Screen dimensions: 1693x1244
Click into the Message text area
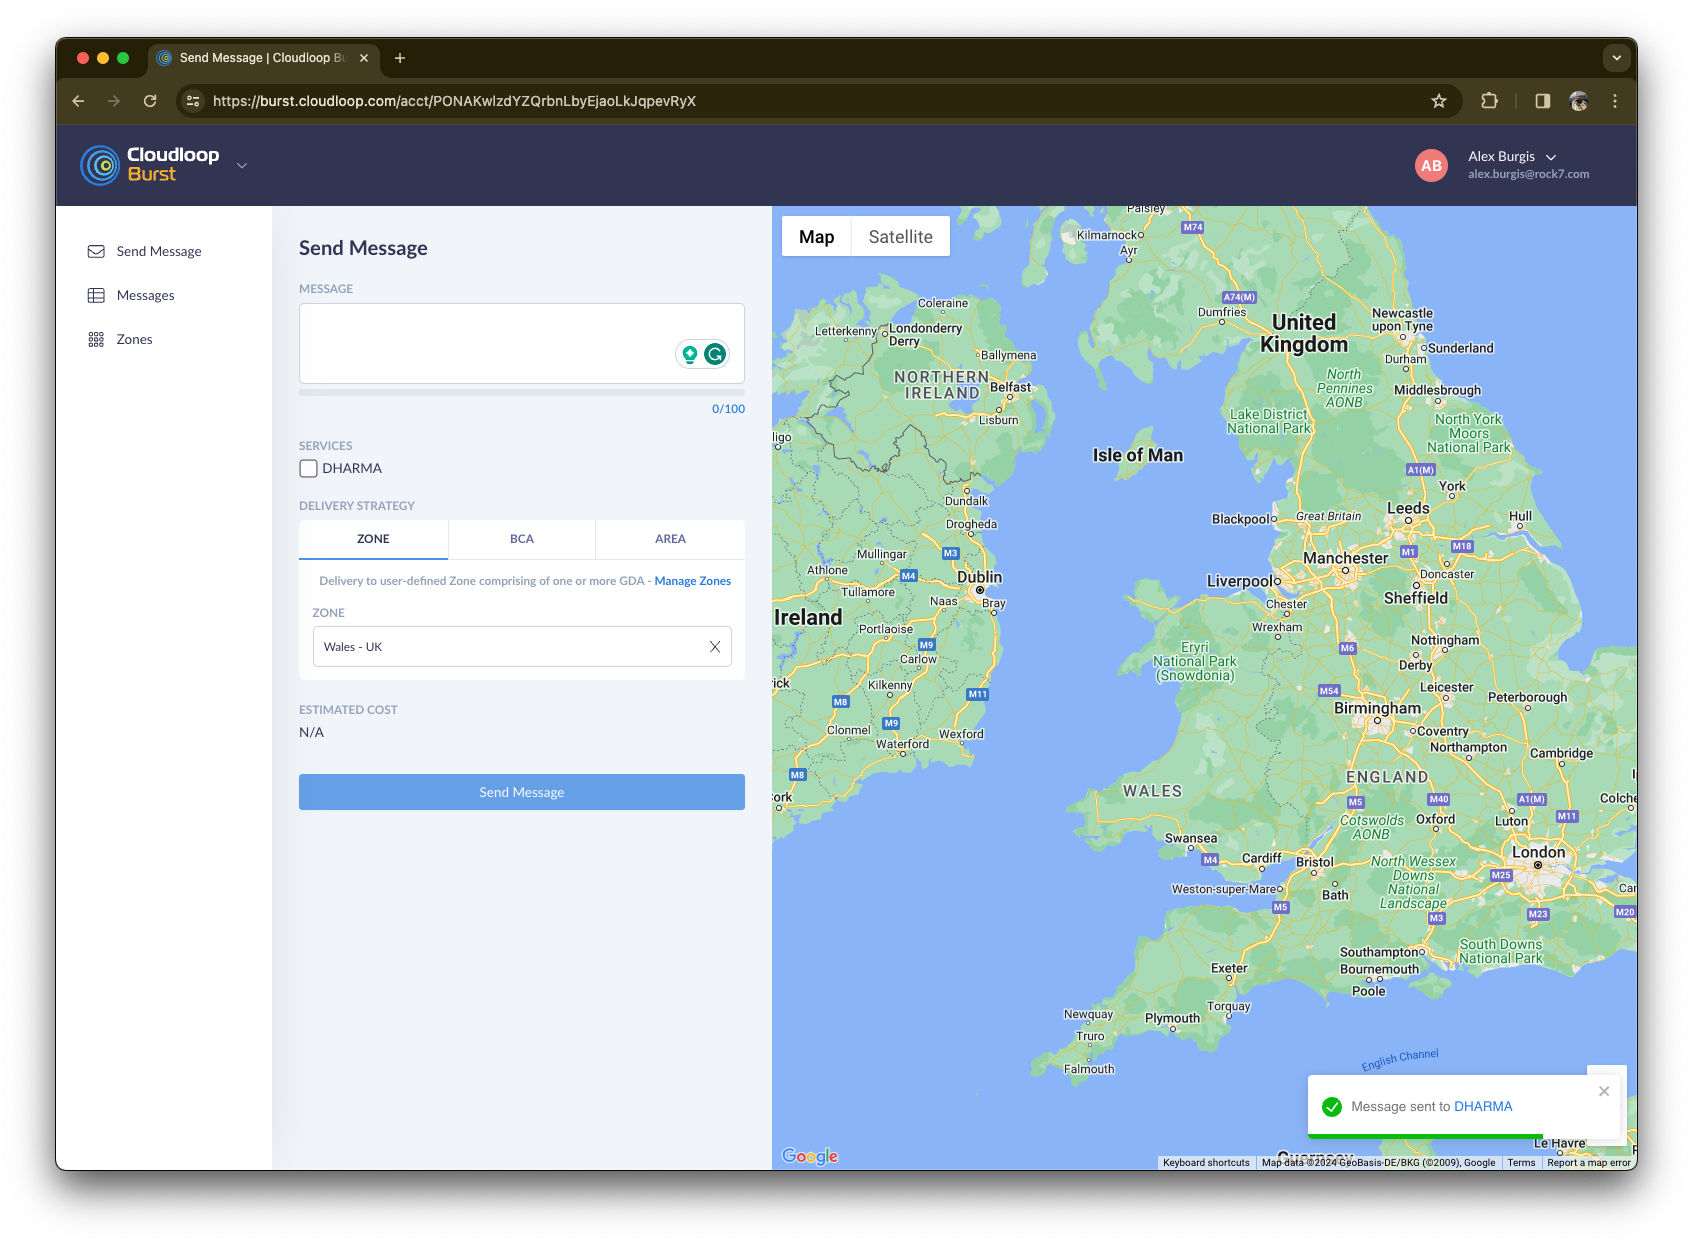(x=522, y=343)
